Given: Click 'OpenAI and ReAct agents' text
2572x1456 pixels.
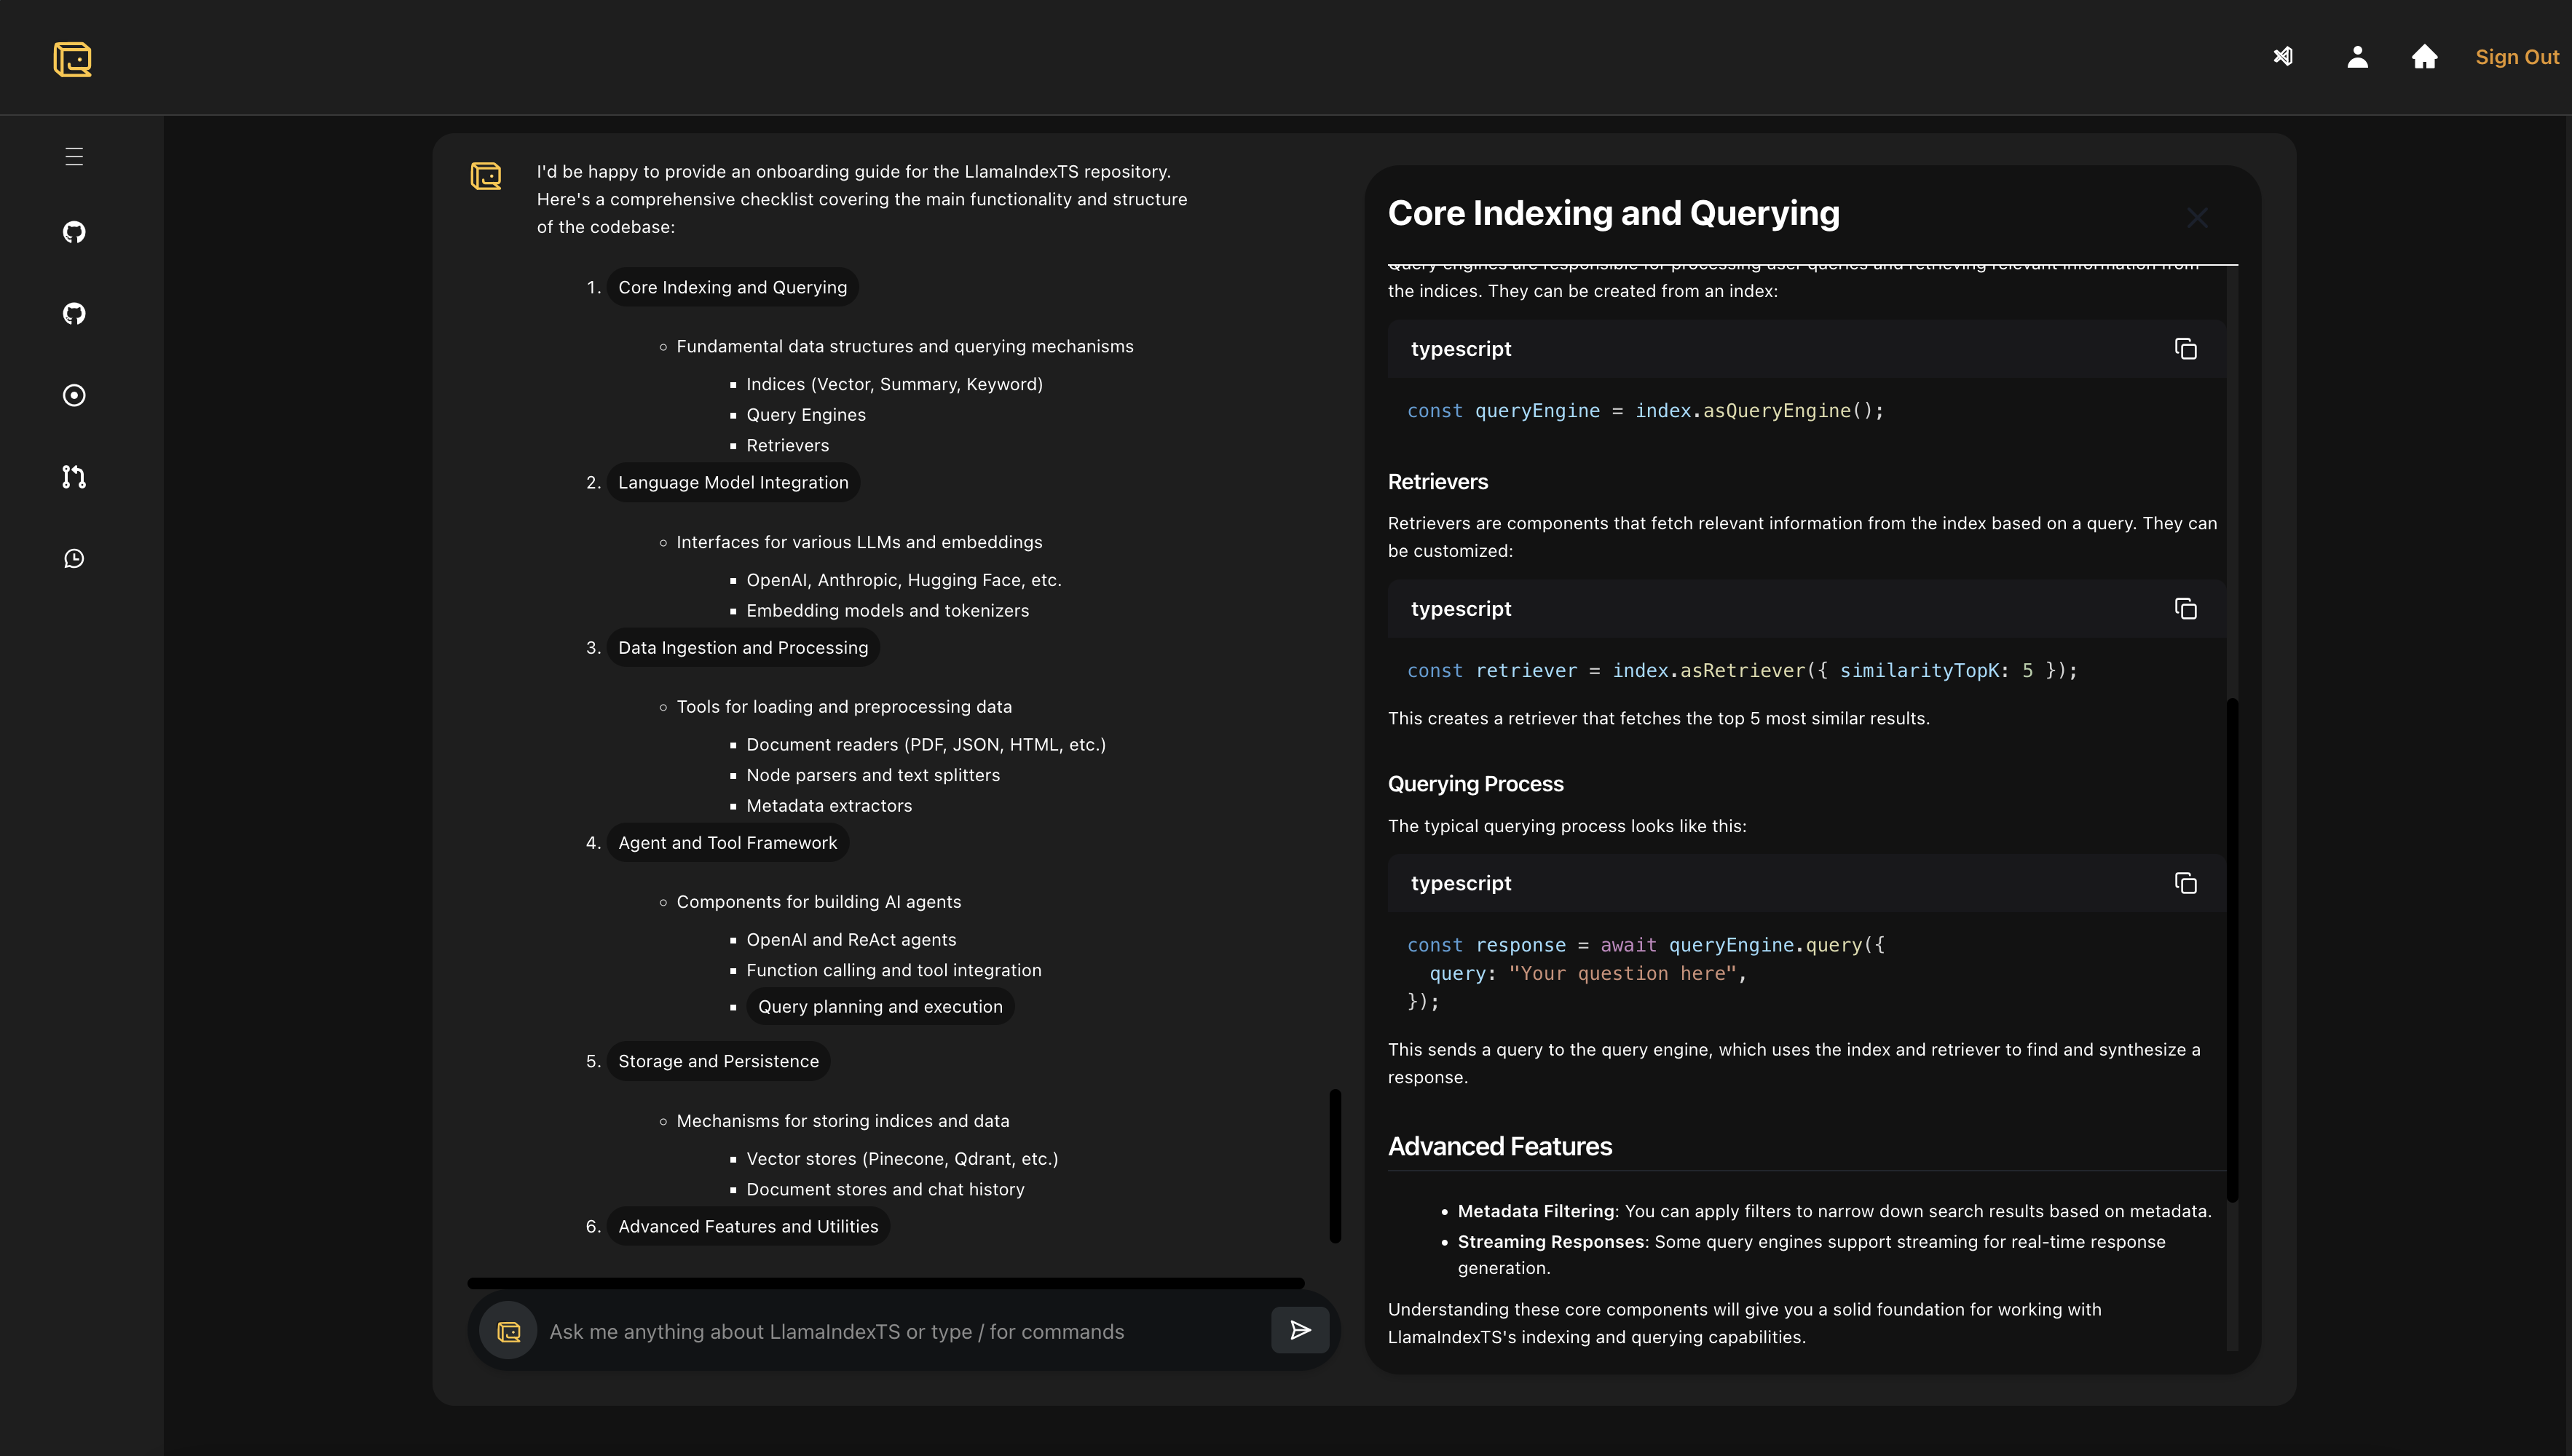Looking at the screenshot, I should (851, 940).
